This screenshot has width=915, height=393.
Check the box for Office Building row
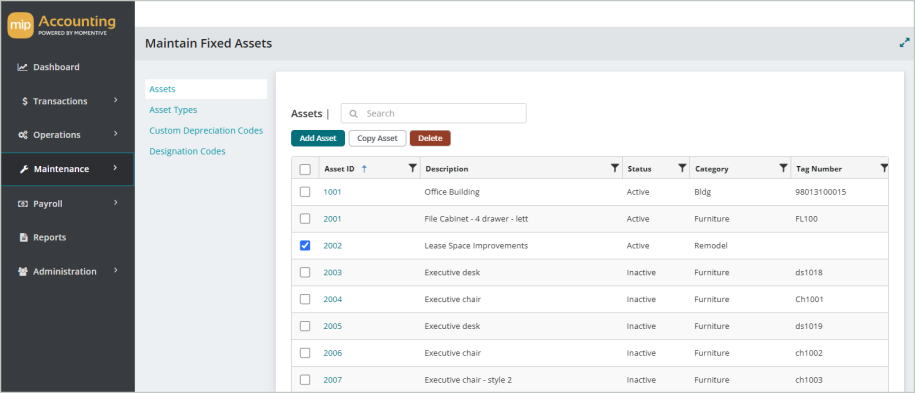click(305, 192)
